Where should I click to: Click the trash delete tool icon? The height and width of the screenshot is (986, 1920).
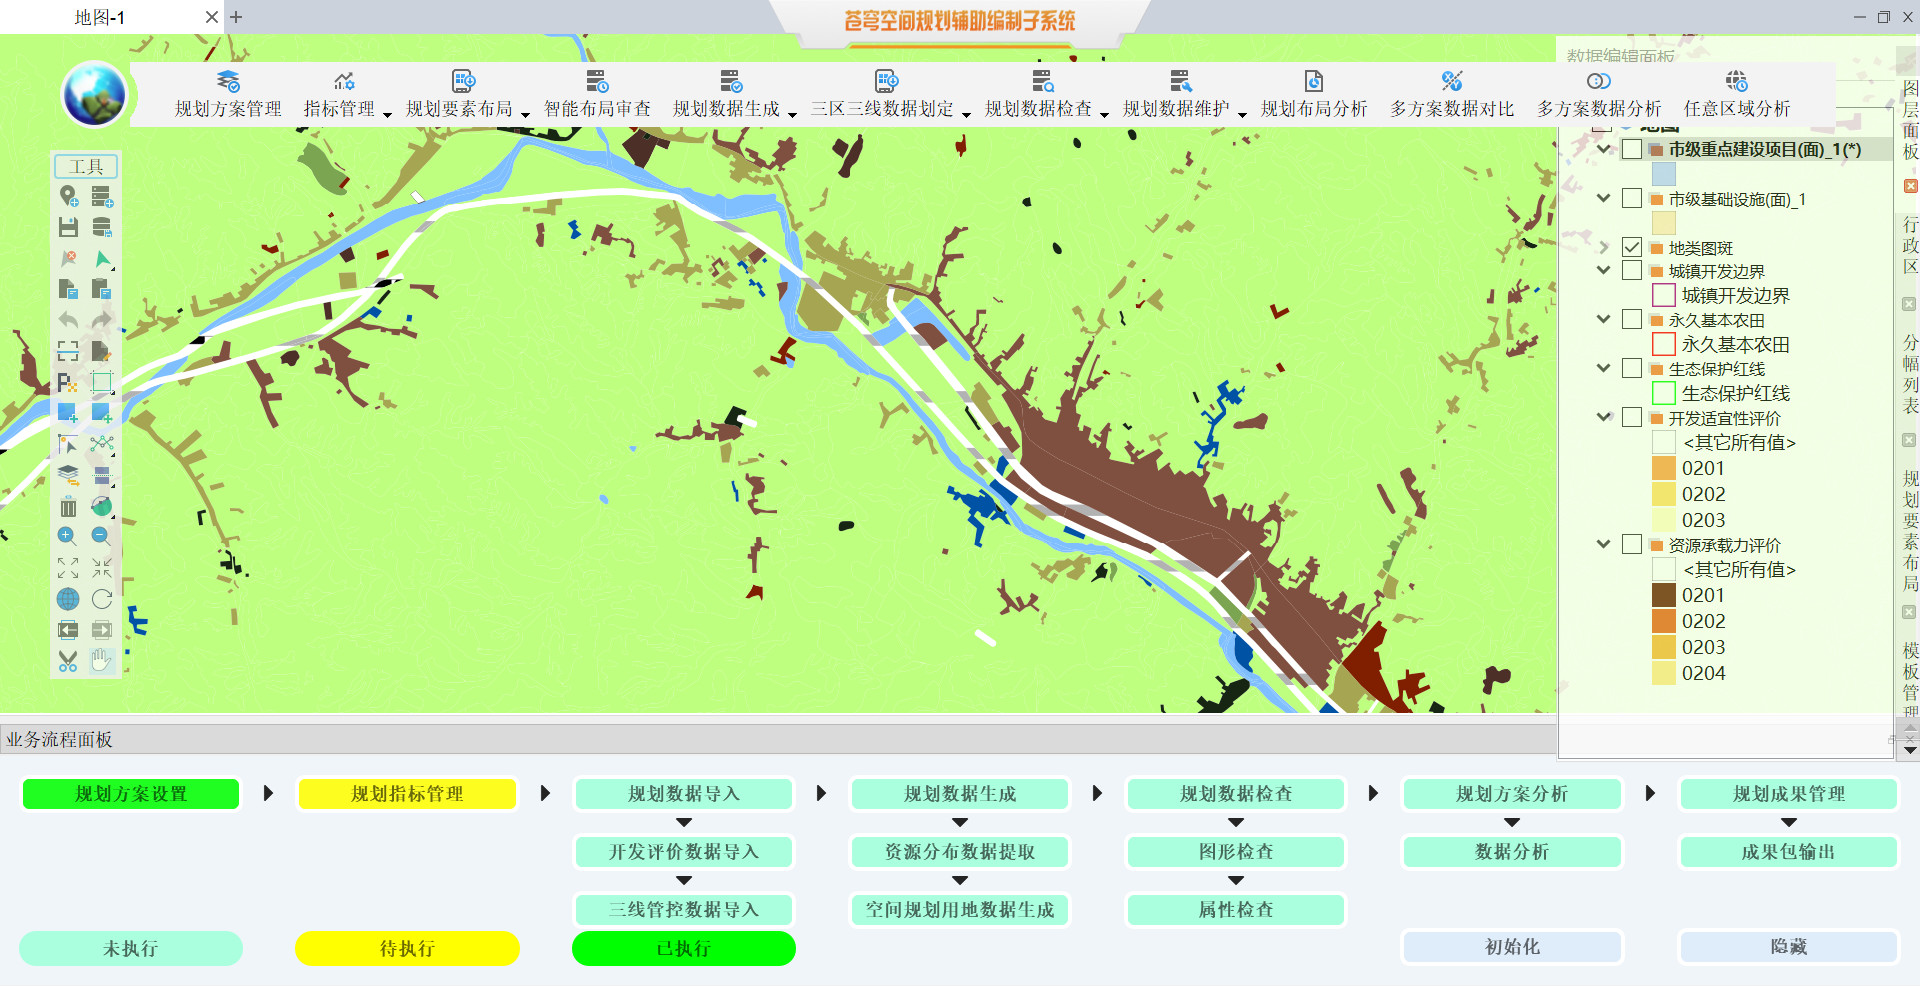(68, 506)
